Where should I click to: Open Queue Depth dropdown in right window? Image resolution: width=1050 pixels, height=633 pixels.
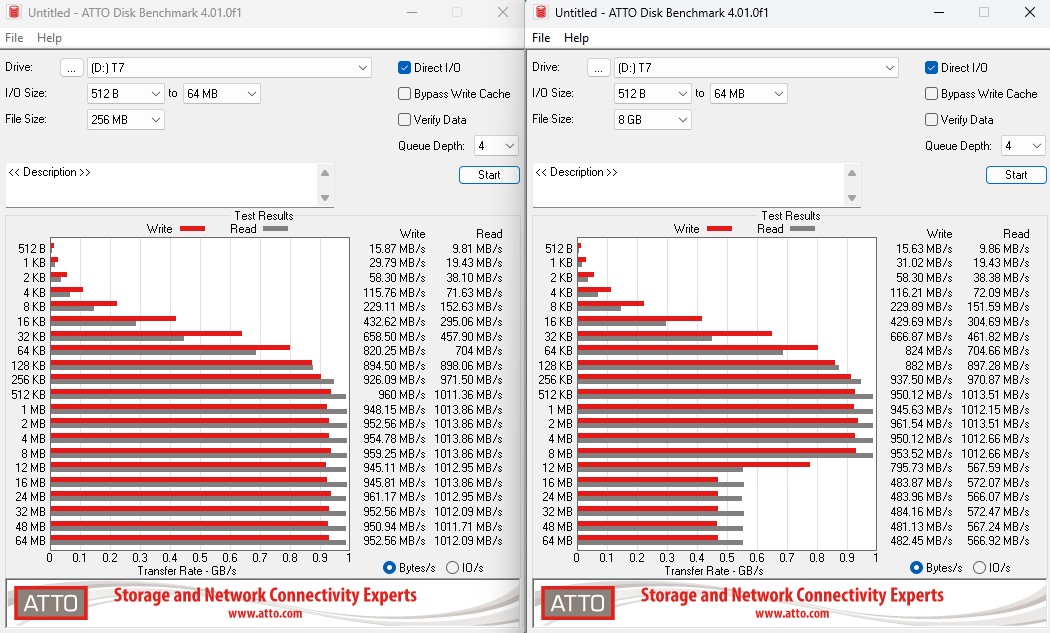[1023, 145]
